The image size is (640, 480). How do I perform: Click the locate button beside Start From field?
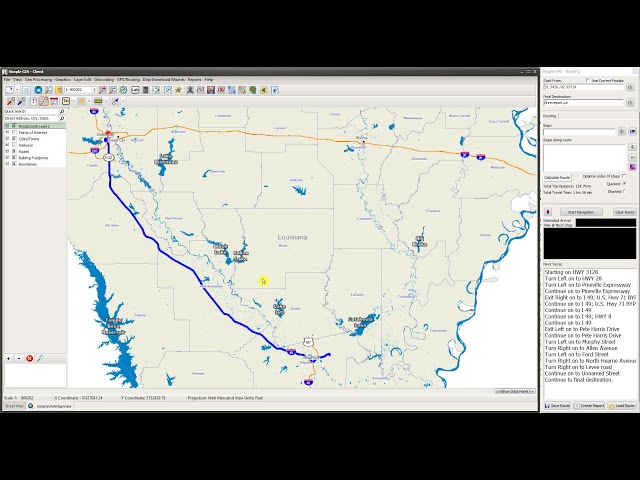click(630, 87)
